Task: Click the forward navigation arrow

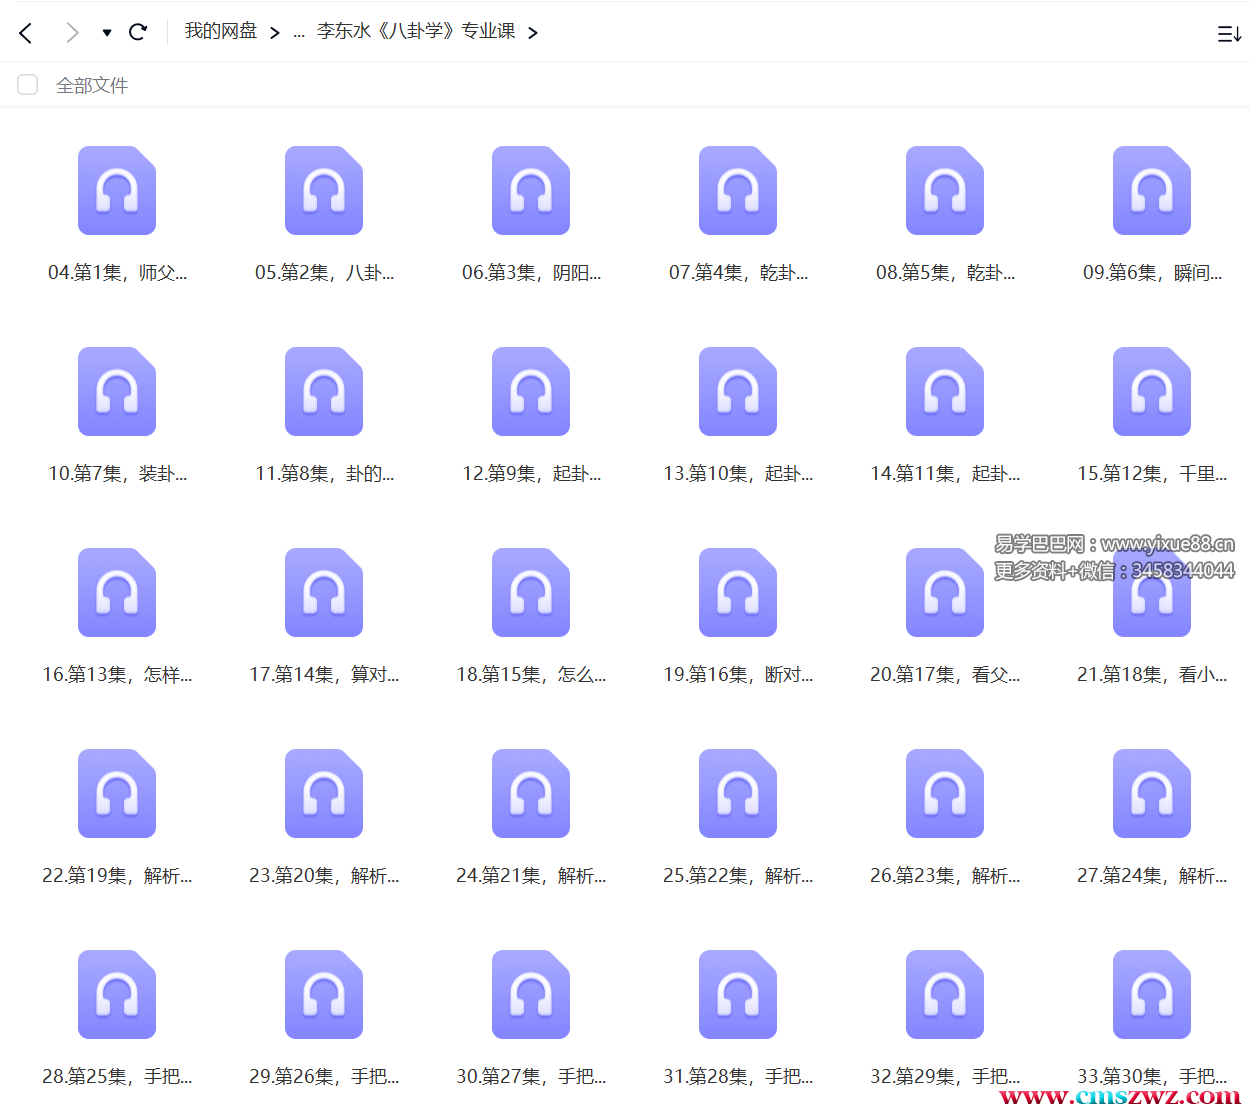Action: [72, 33]
